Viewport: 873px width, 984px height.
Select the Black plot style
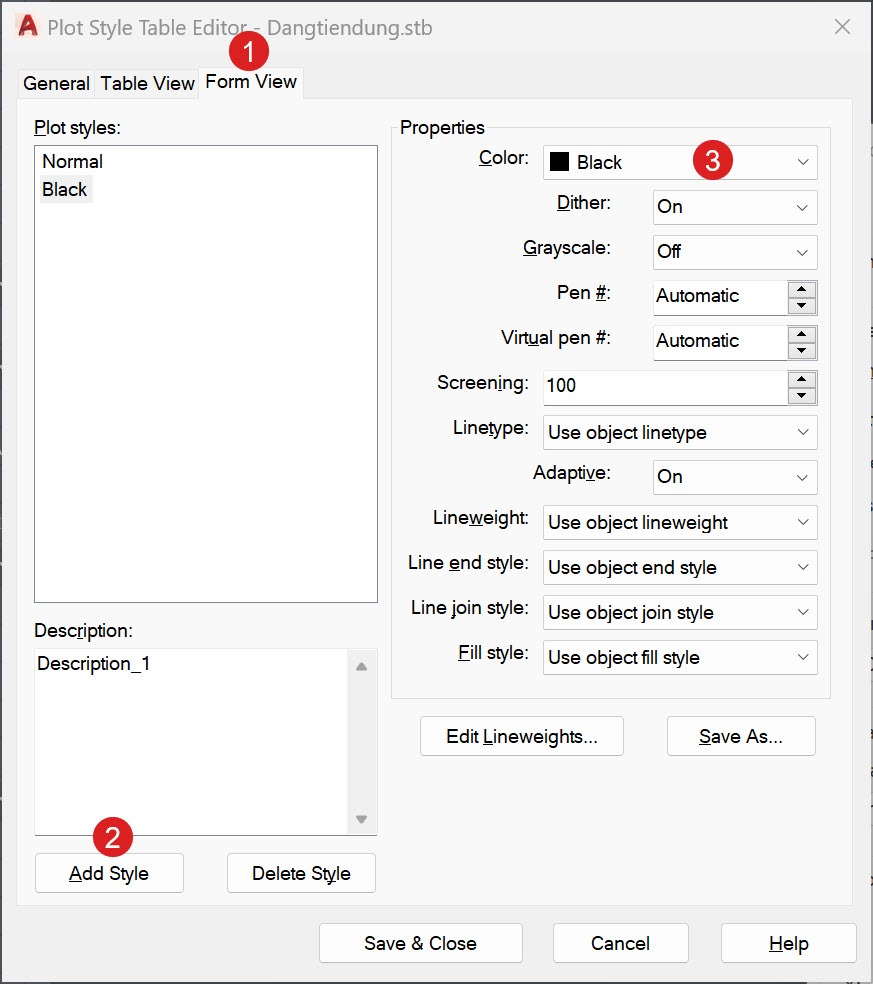pyautogui.click(x=65, y=188)
